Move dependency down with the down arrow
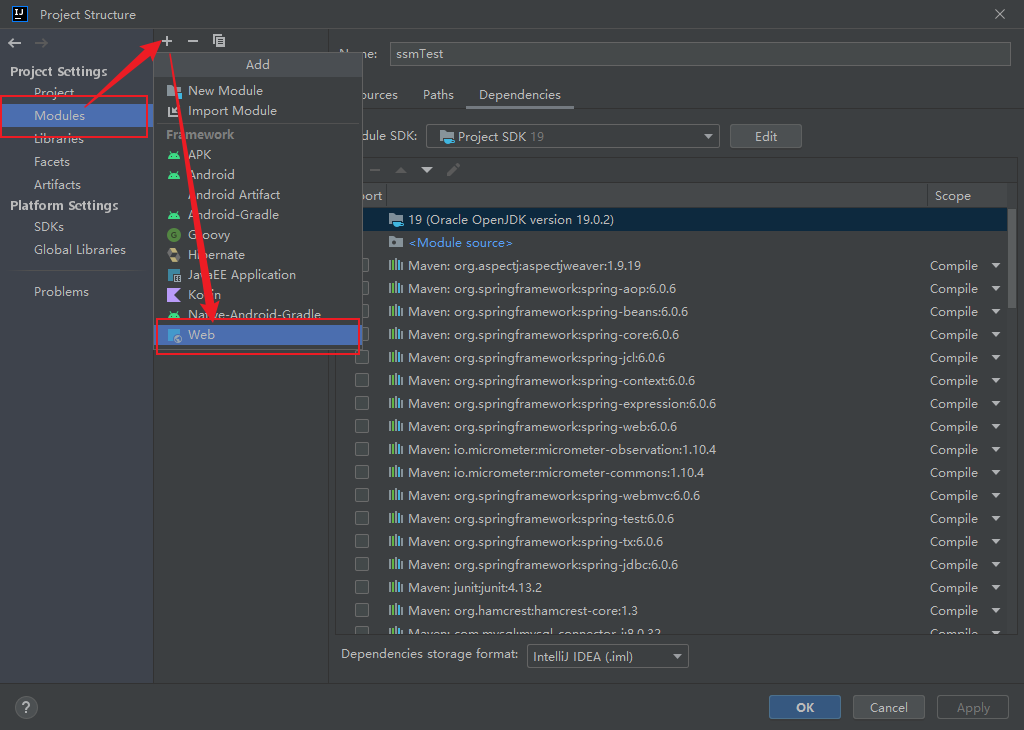 [x=427, y=170]
